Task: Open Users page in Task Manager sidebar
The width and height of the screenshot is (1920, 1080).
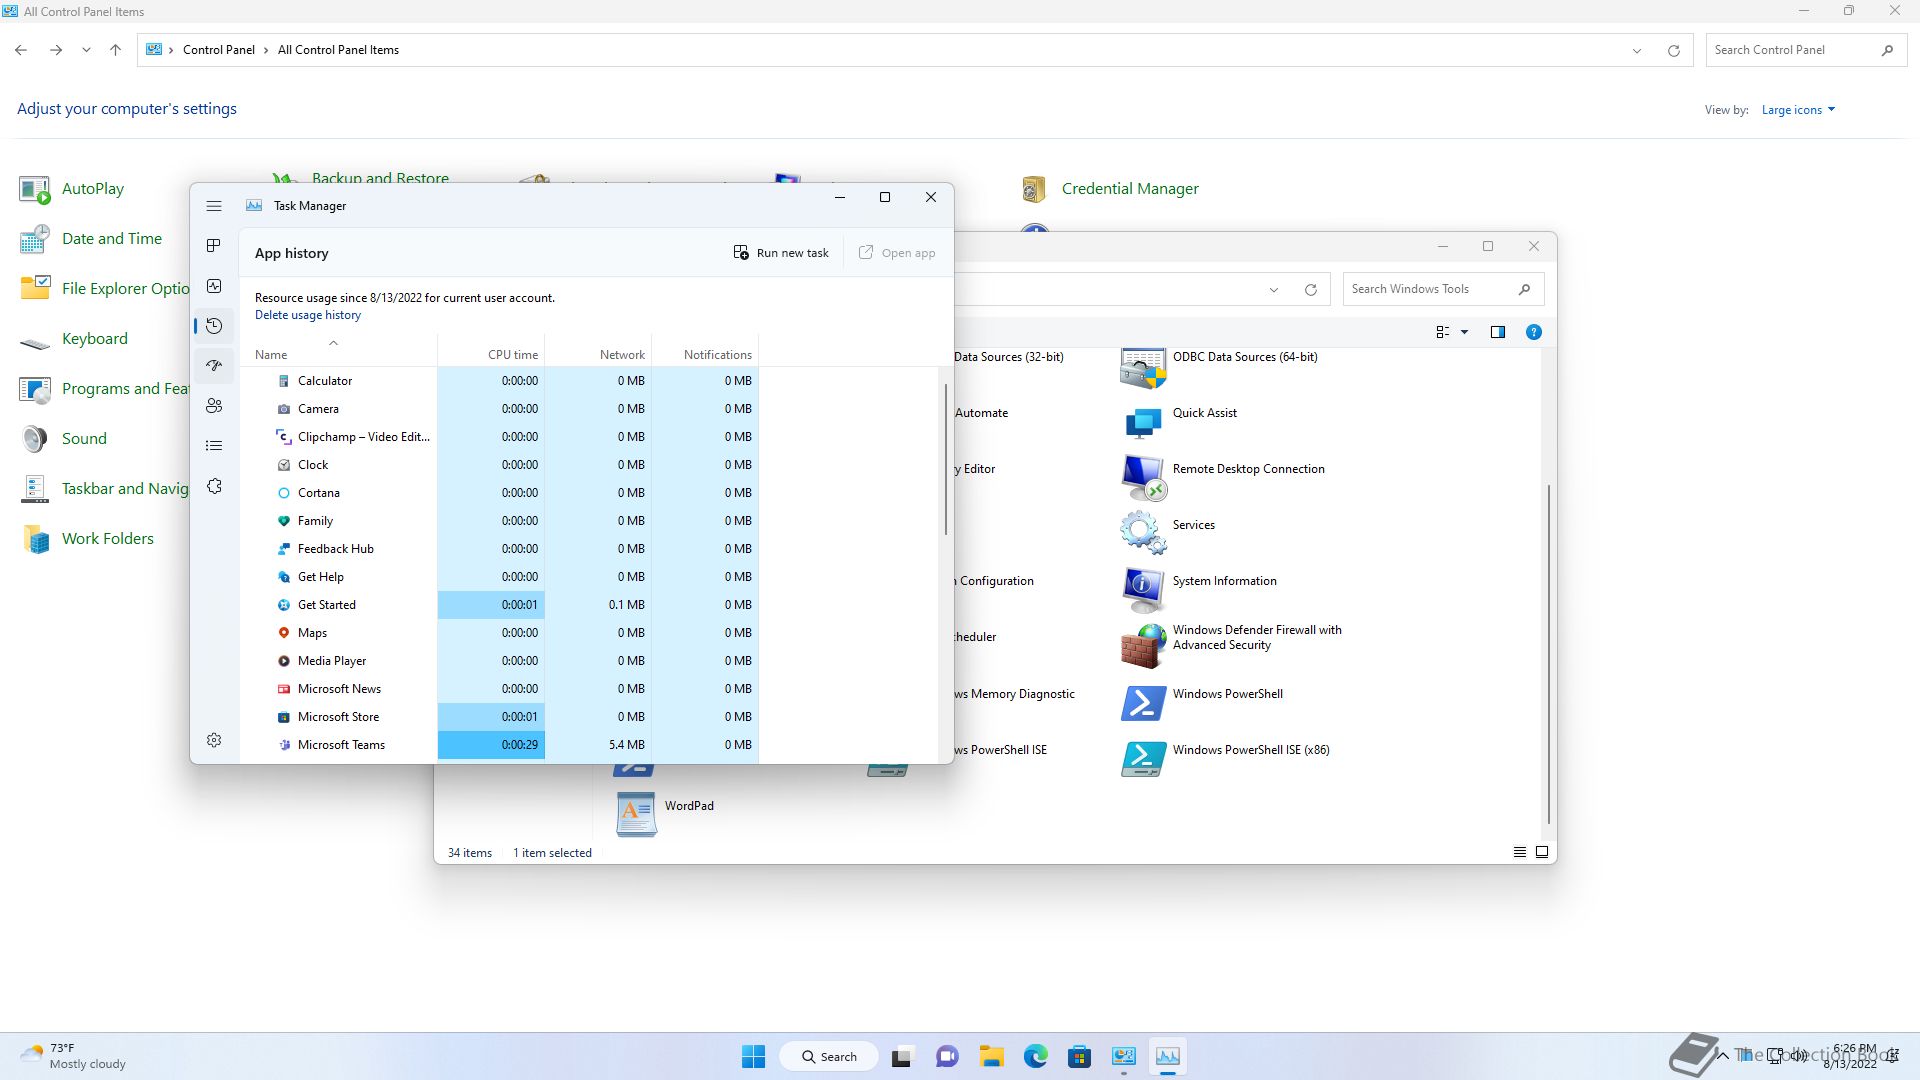Action: pyautogui.click(x=214, y=406)
